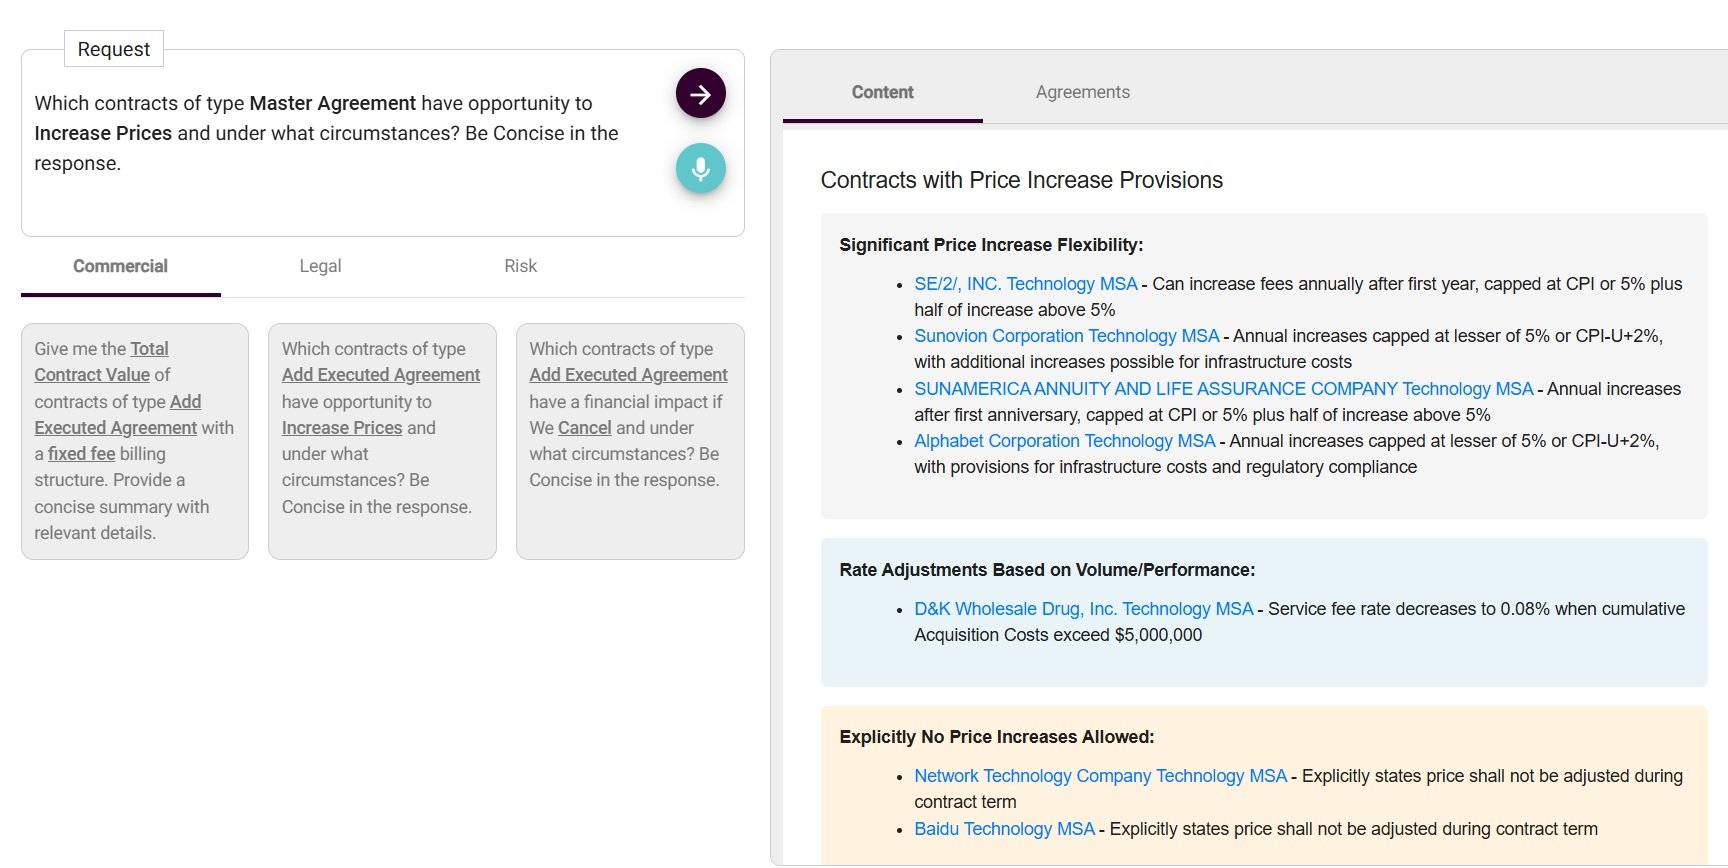
Task: Select the Cancel financial impact suggestion card
Action: (630, 441)
